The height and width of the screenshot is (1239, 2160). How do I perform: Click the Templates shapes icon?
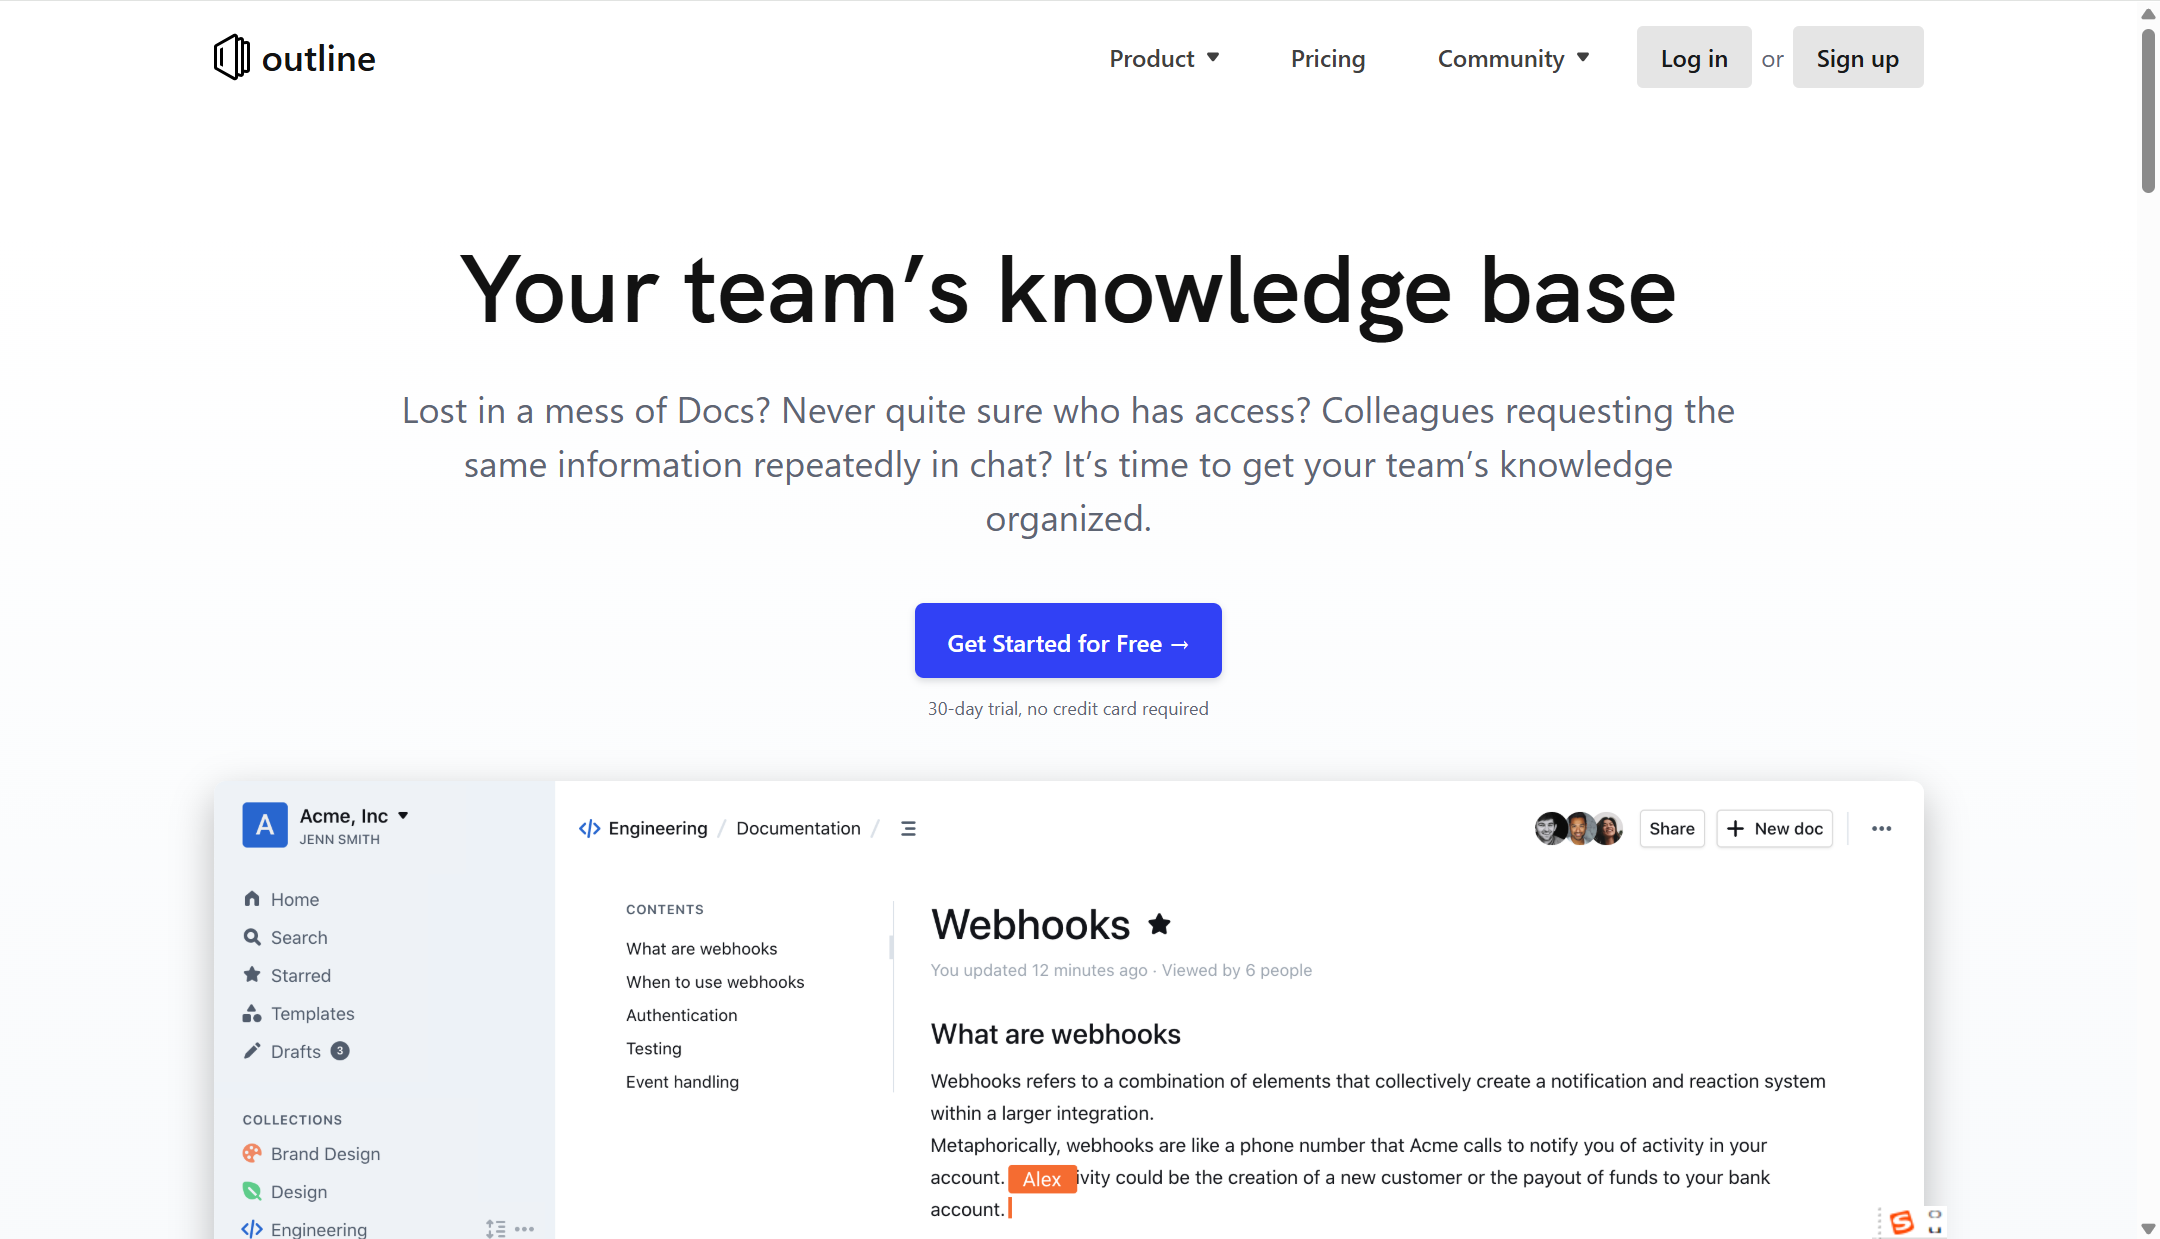tap(252, 1013)
